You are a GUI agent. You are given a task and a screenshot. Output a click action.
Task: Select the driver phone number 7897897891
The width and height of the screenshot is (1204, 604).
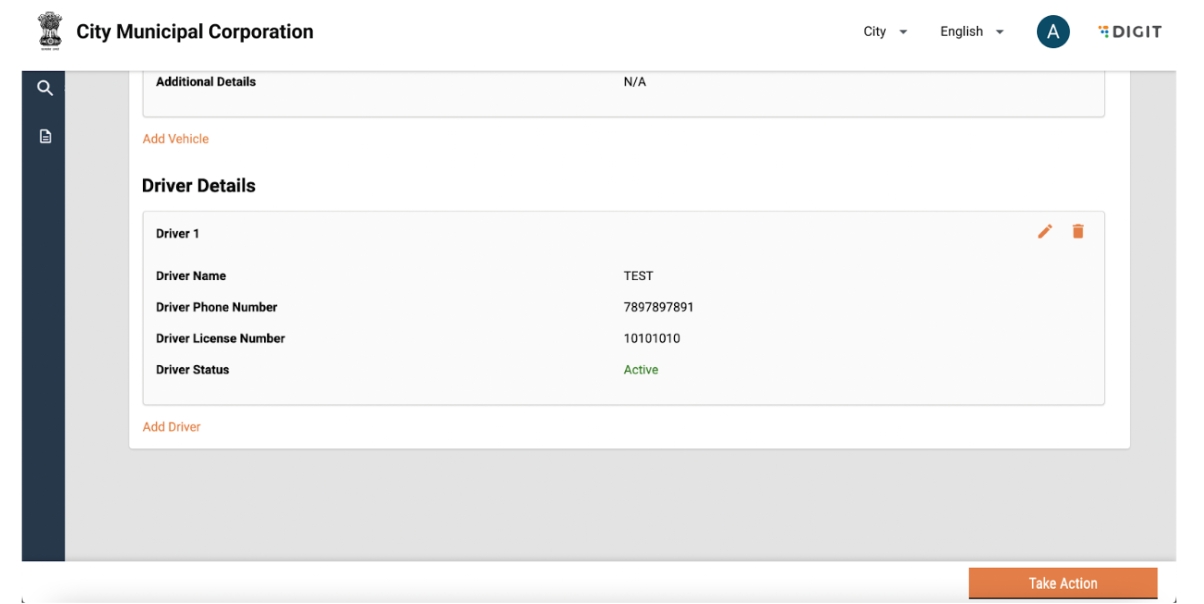pyautogui.click(x=658, y=307)
